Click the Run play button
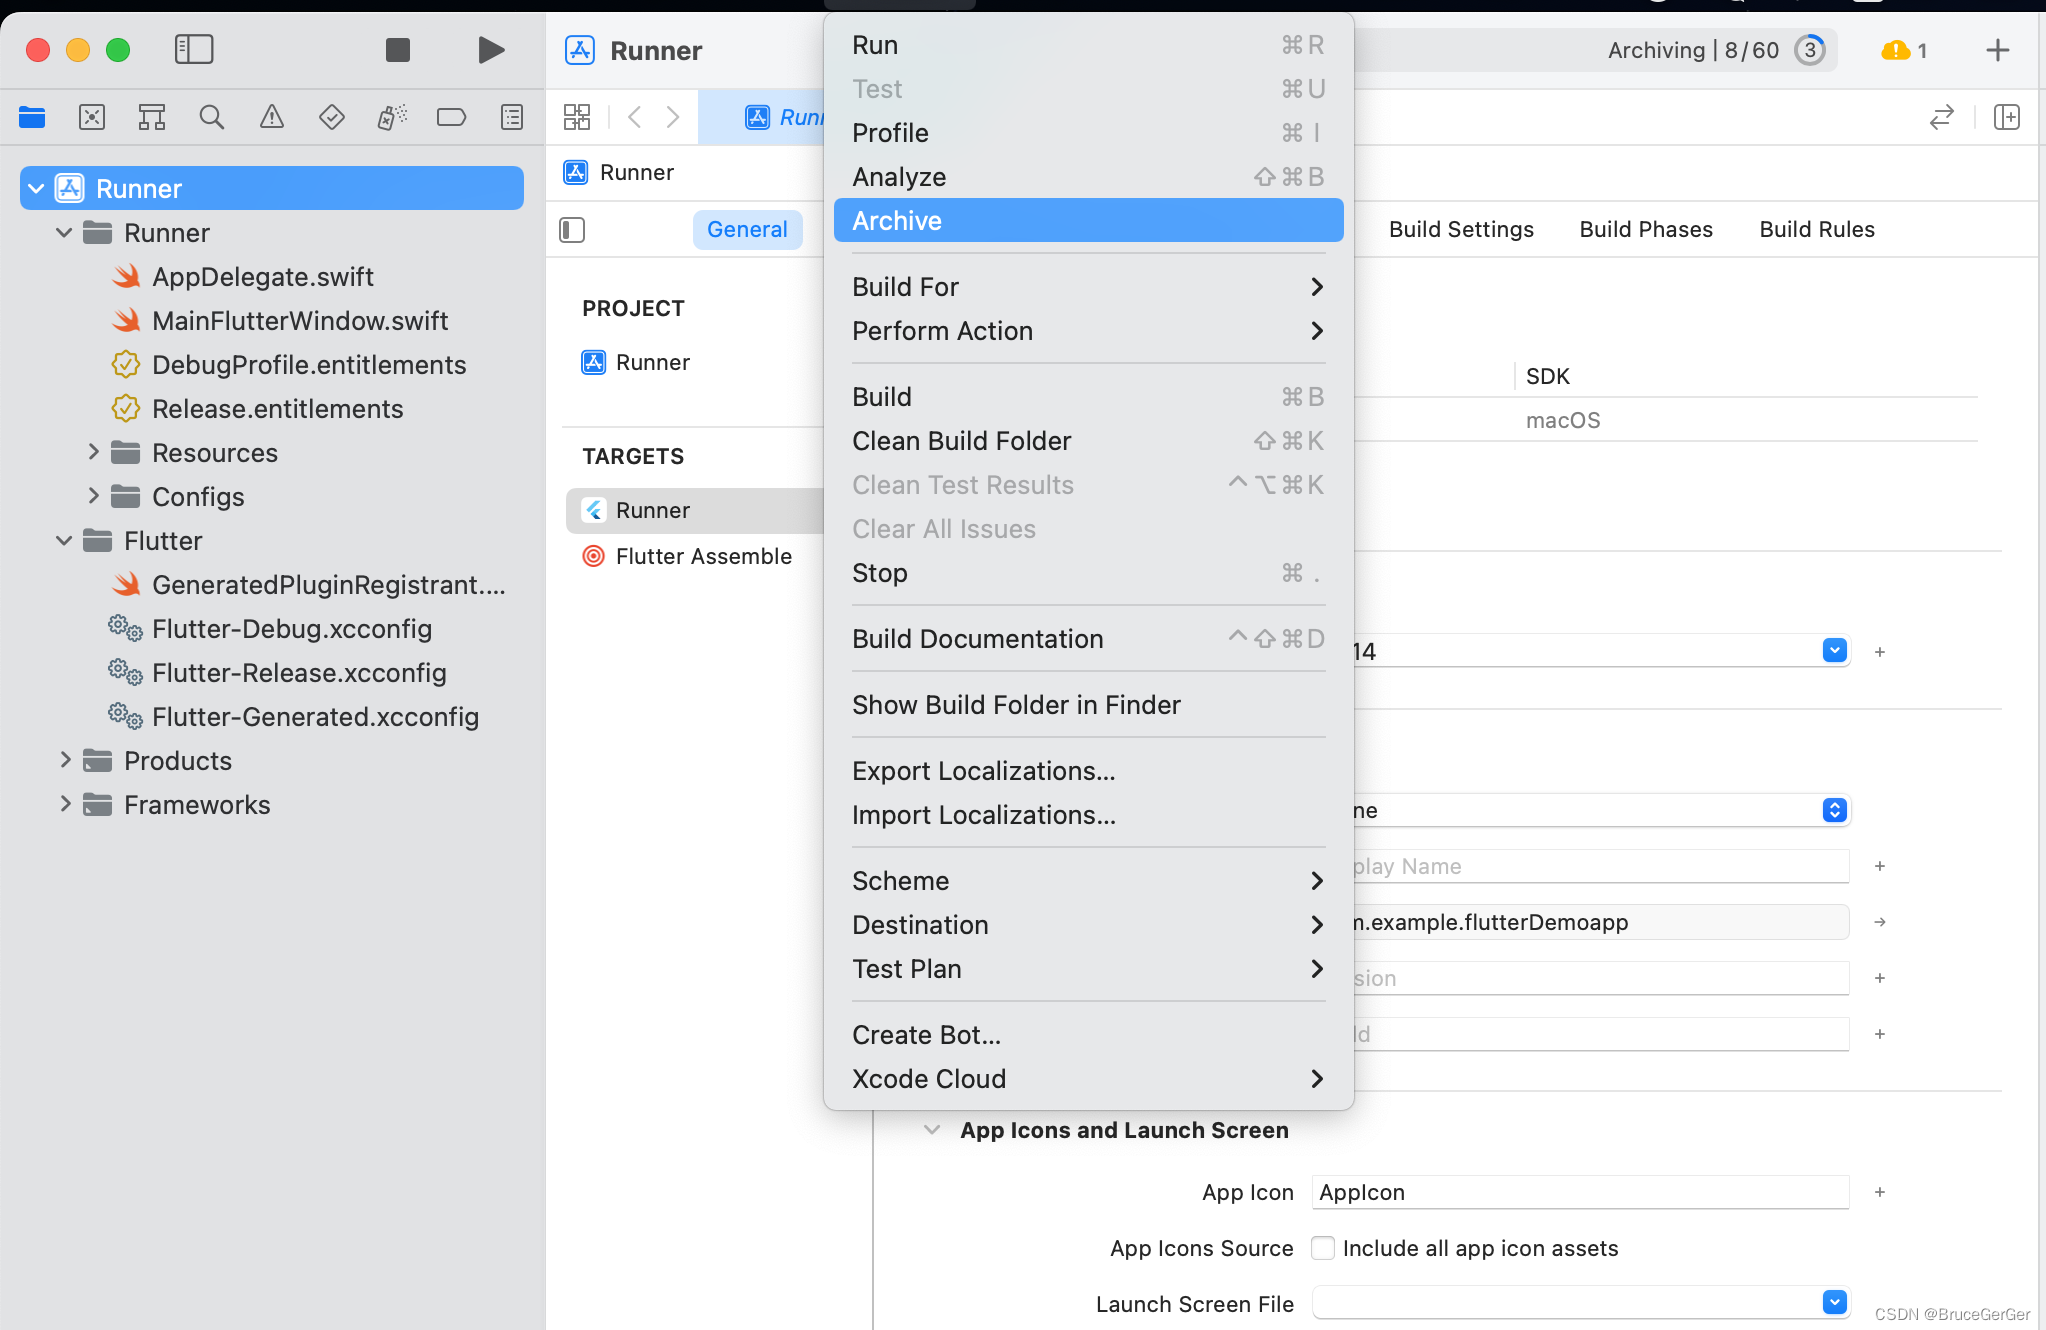The height and width of the screenshot is (1330, 2046). (x=491, y=50)
